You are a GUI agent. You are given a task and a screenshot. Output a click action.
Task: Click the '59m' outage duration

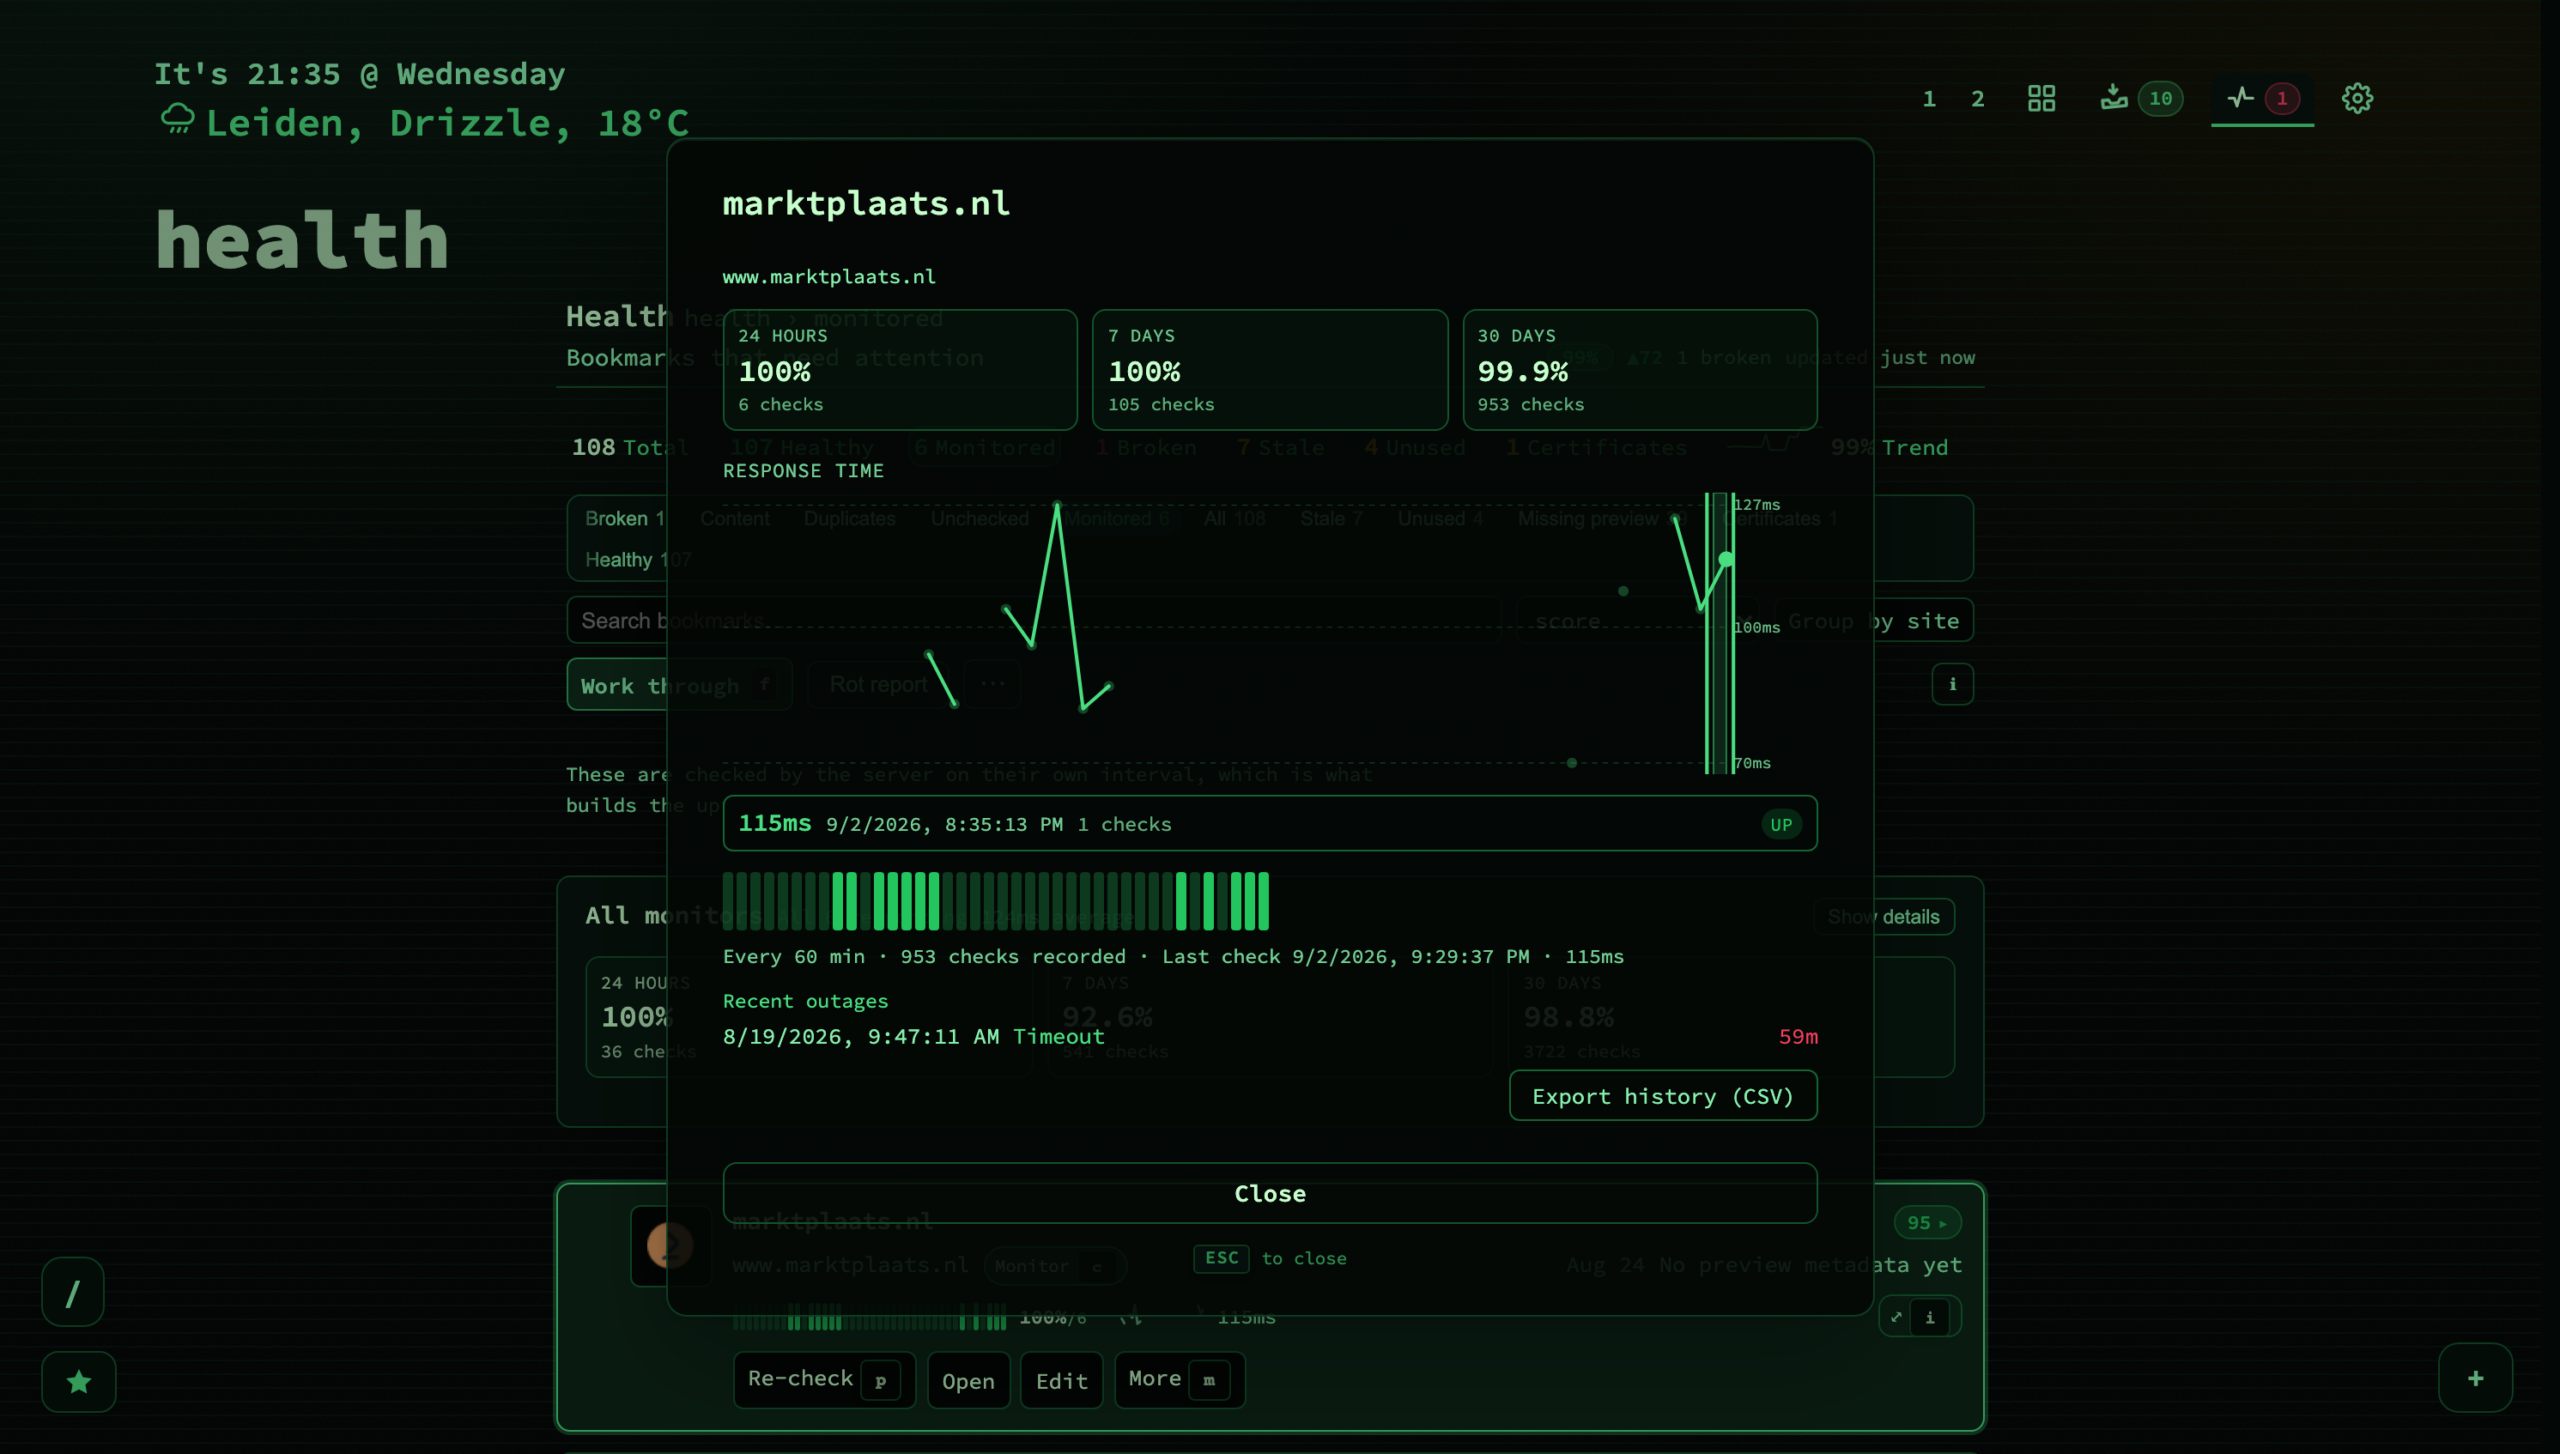pyautogui.click(x=1798, y=1036)
